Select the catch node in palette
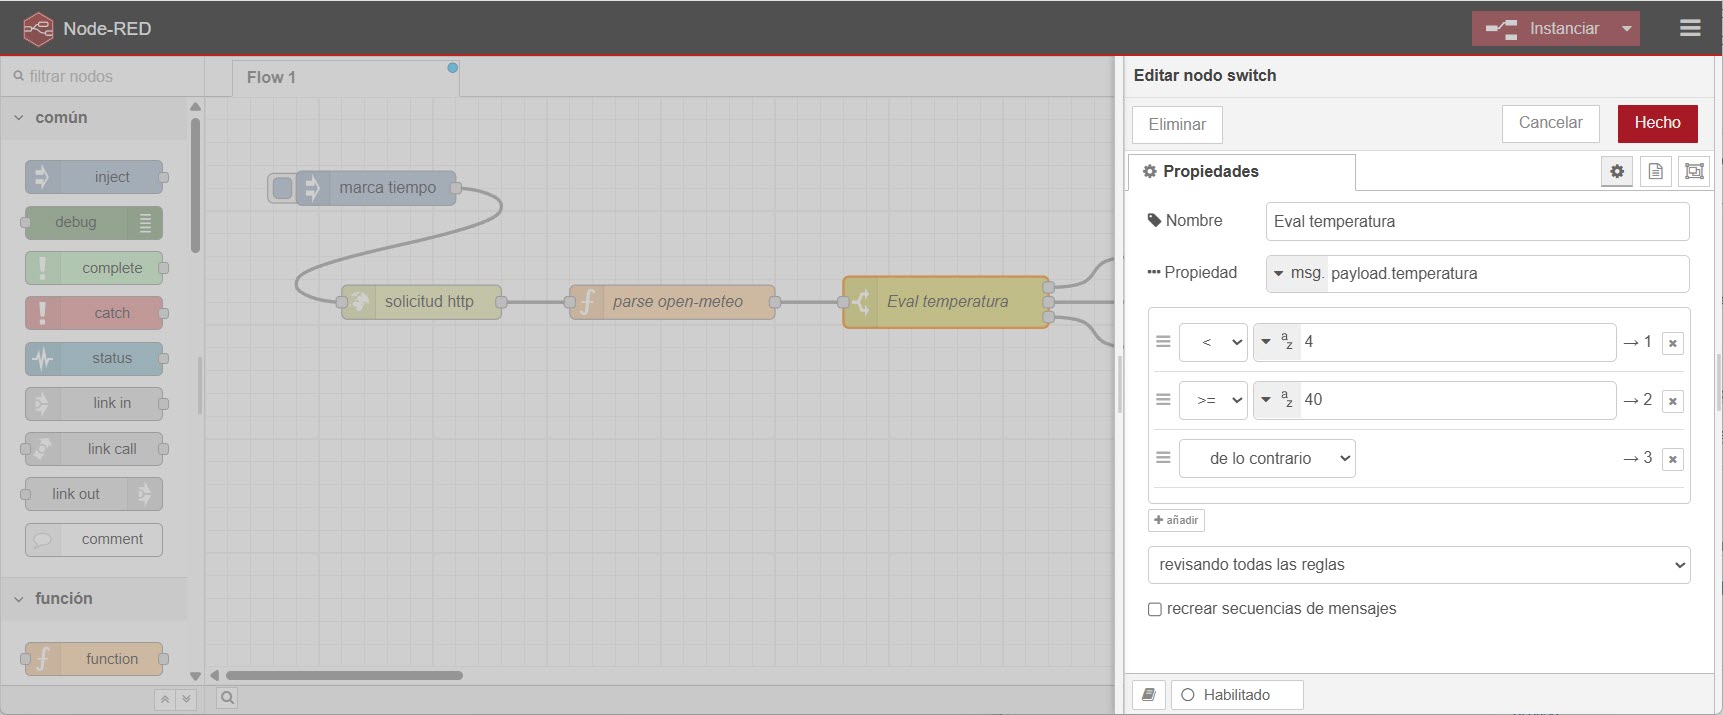This screenshot has height=715, width=1723. pyautogui.click(x=94, y=313)
